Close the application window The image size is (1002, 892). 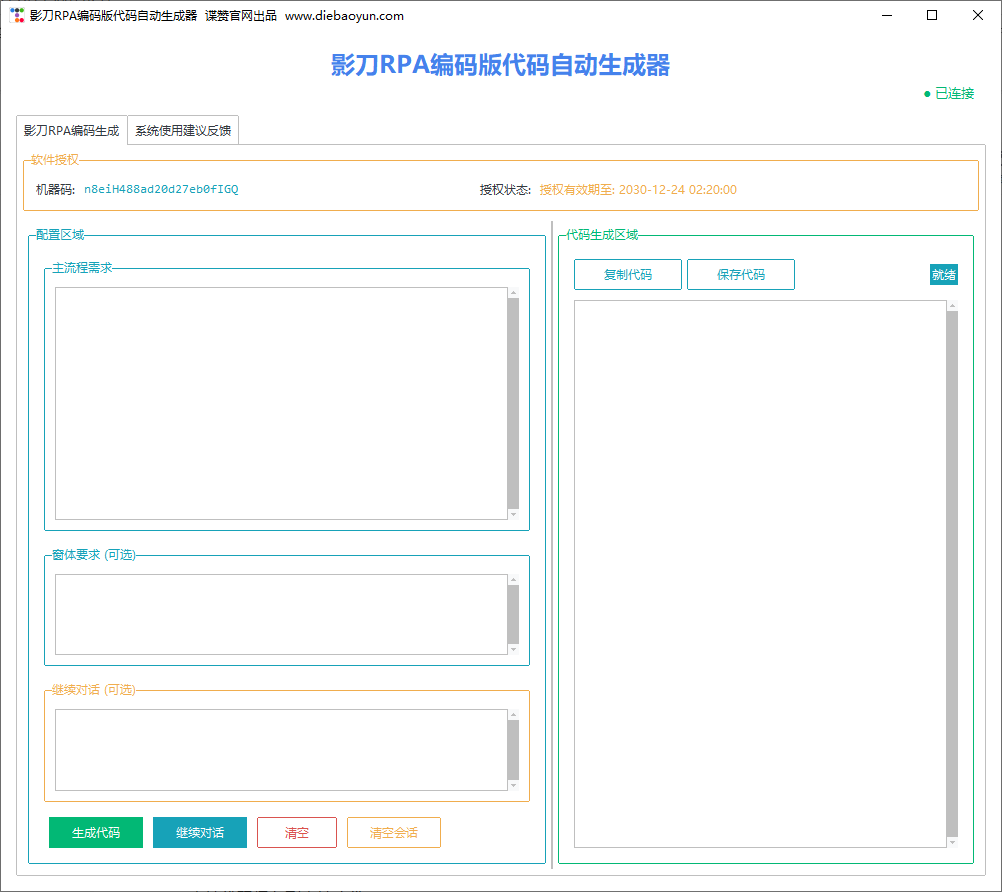978,15
